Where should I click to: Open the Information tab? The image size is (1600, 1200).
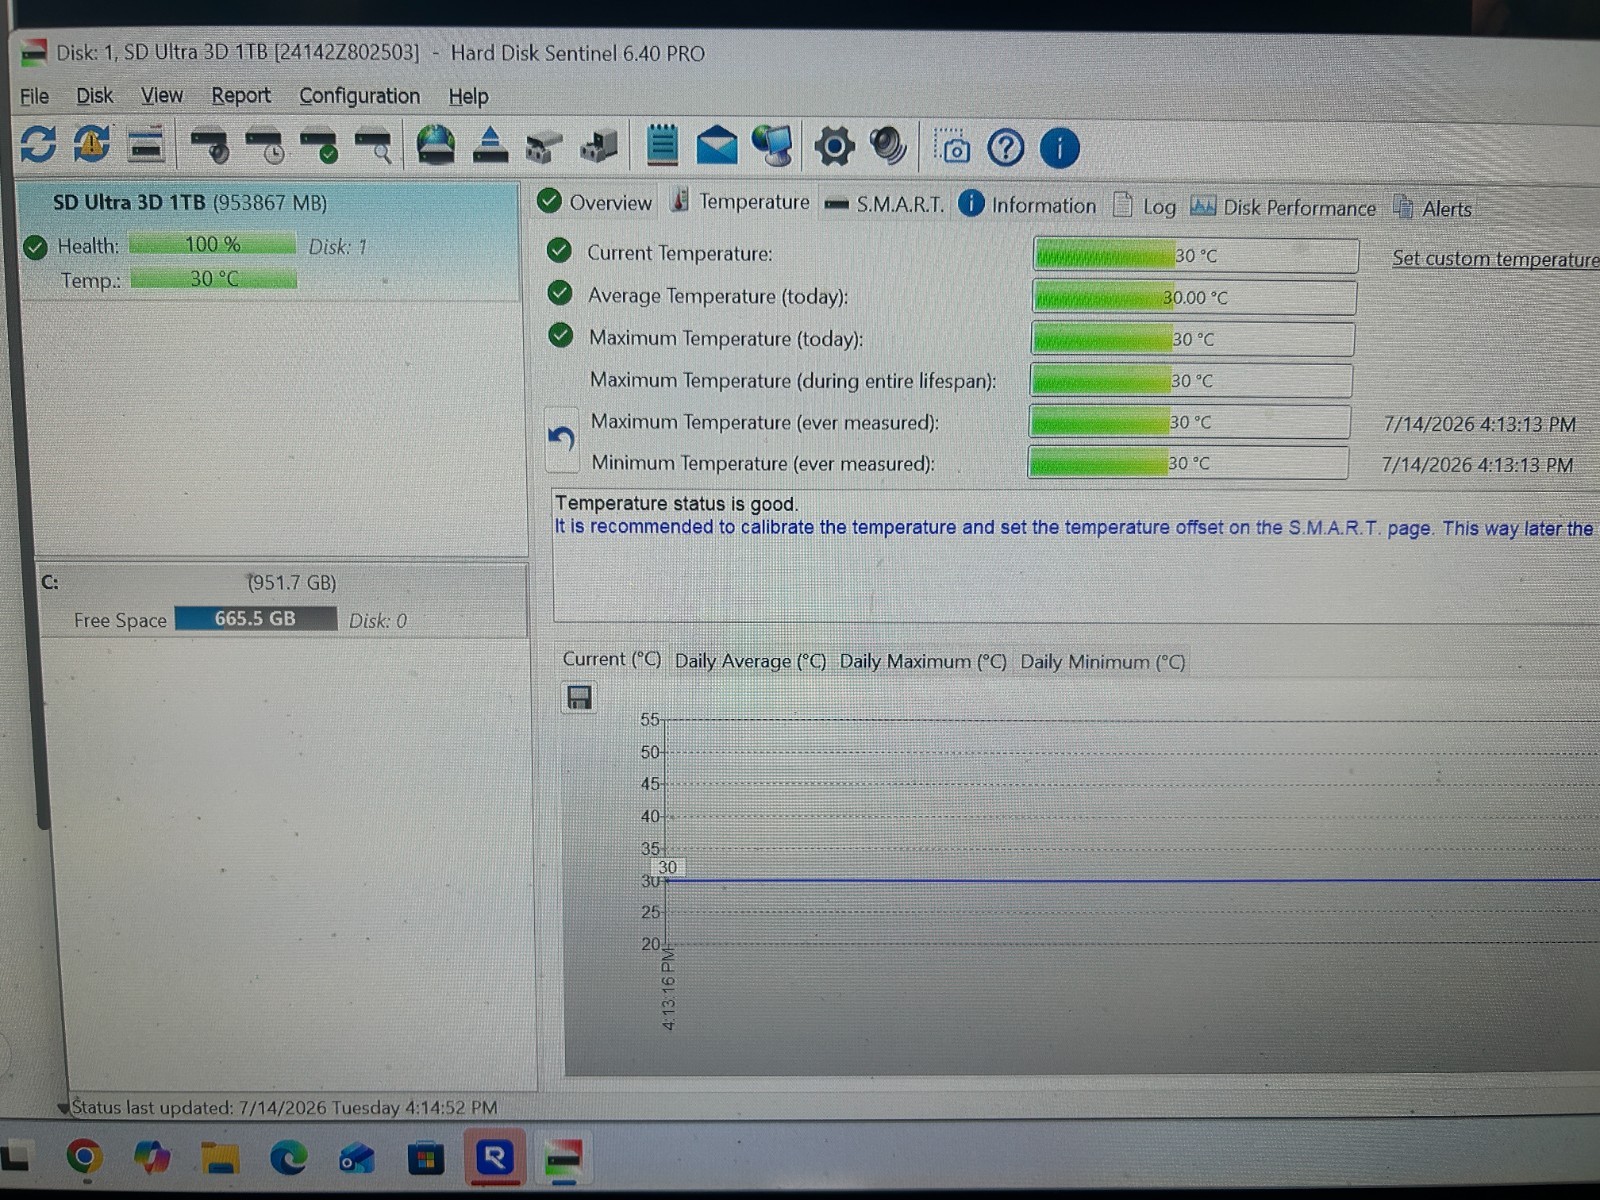point(1027,205)
